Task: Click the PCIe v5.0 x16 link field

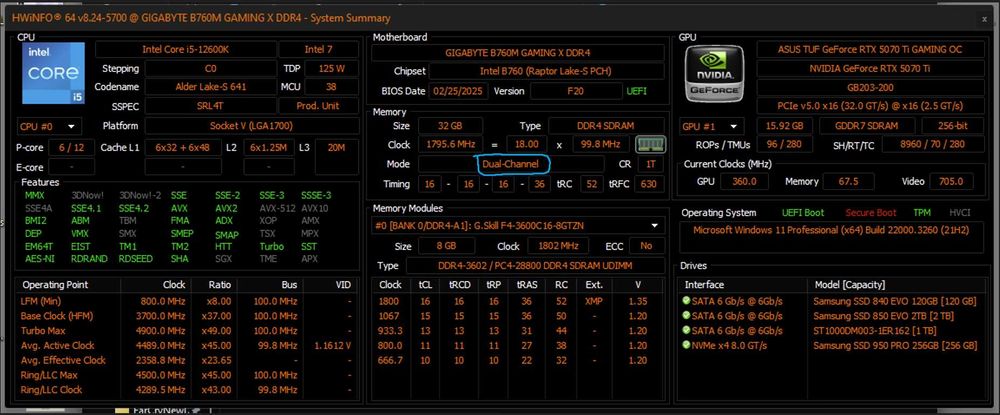Action: point(869,106)
